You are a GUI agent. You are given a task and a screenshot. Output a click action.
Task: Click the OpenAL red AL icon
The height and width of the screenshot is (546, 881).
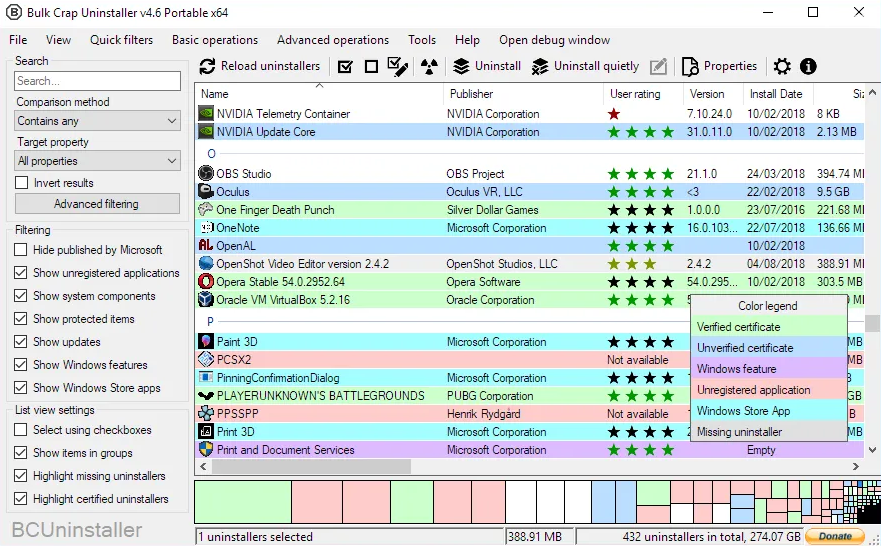point(206,245)
